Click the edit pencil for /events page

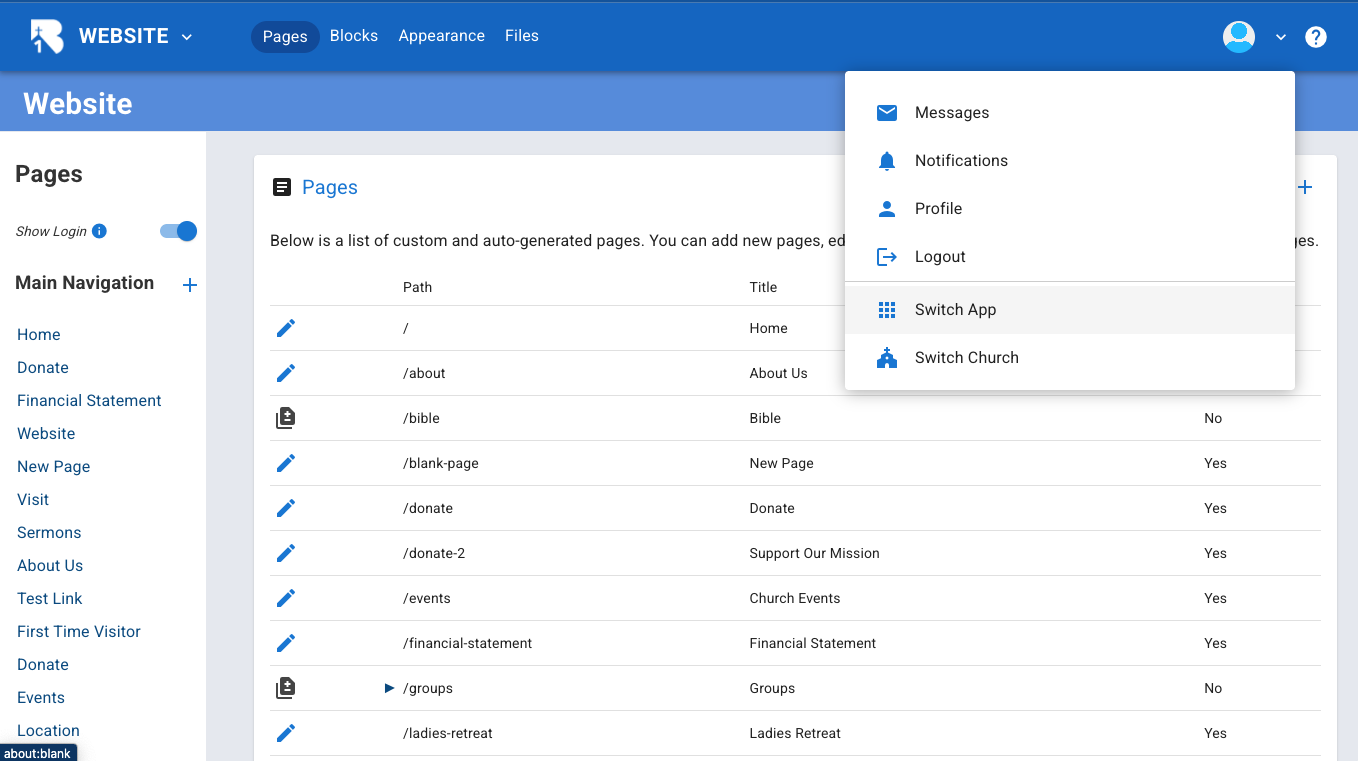pos(286,598)
